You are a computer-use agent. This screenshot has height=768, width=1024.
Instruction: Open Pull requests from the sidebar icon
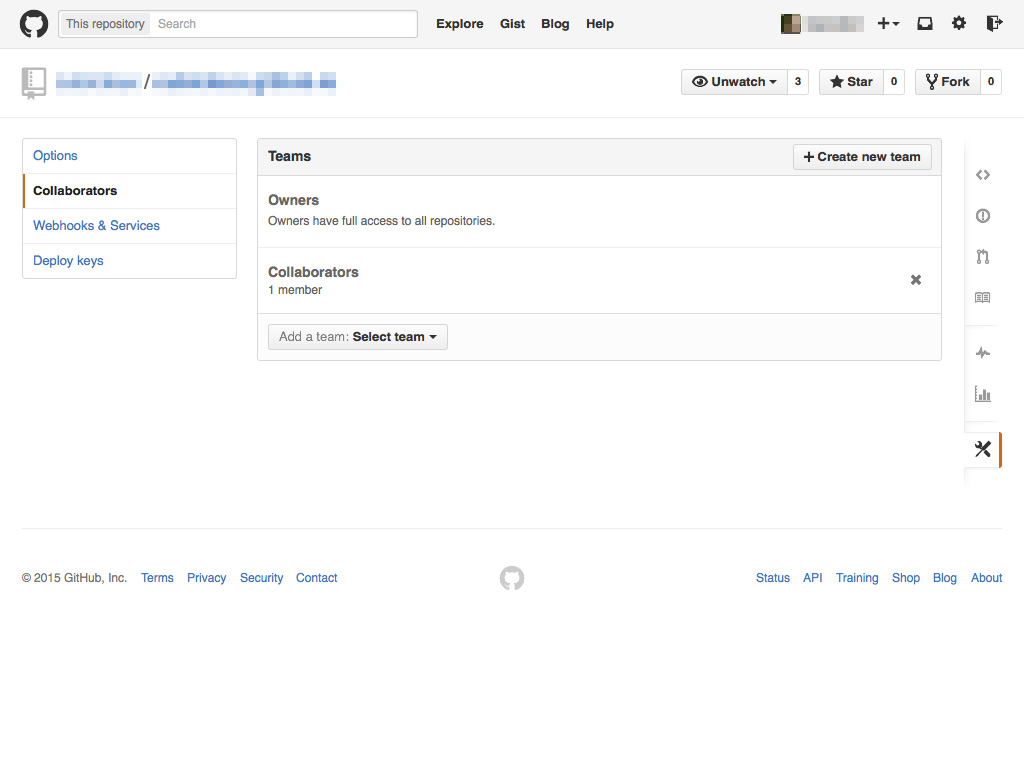coord(982,256)
